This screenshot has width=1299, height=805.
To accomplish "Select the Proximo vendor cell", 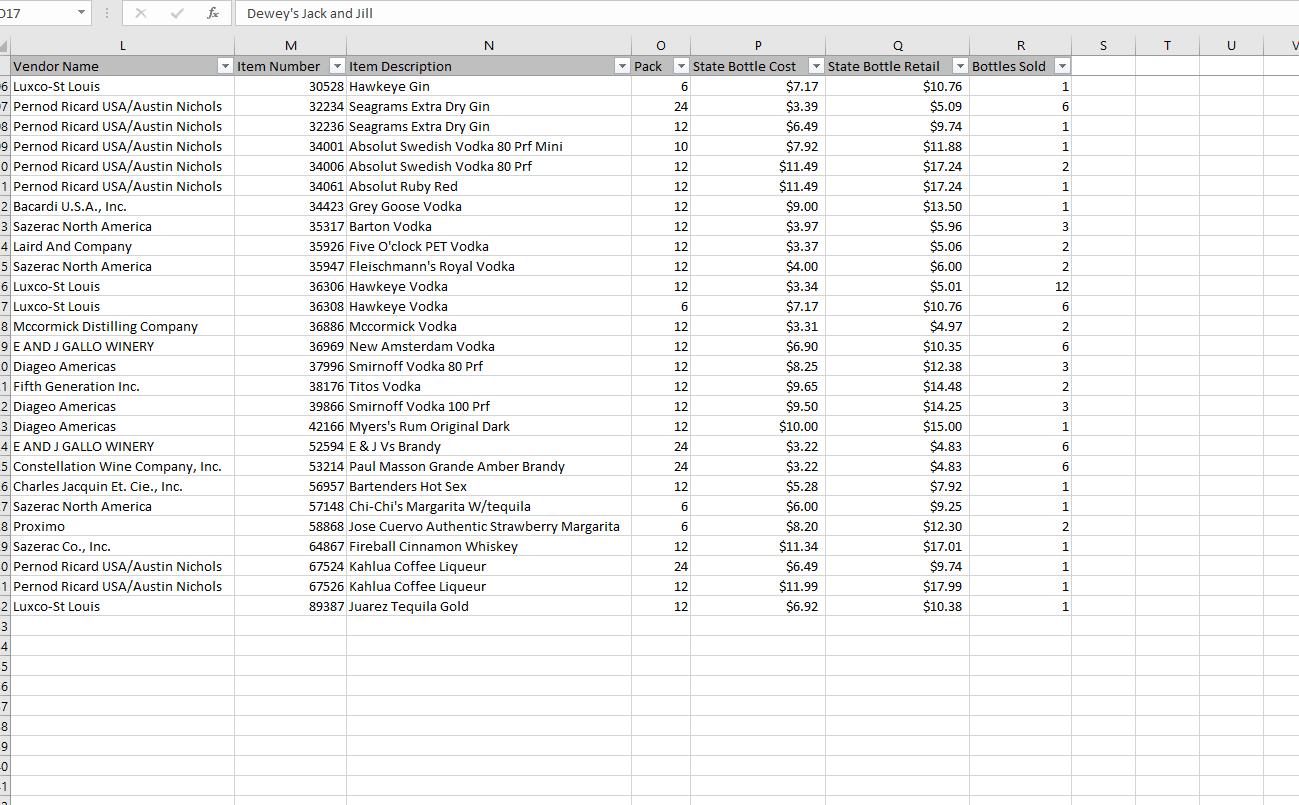I will [x=122, y=526].
